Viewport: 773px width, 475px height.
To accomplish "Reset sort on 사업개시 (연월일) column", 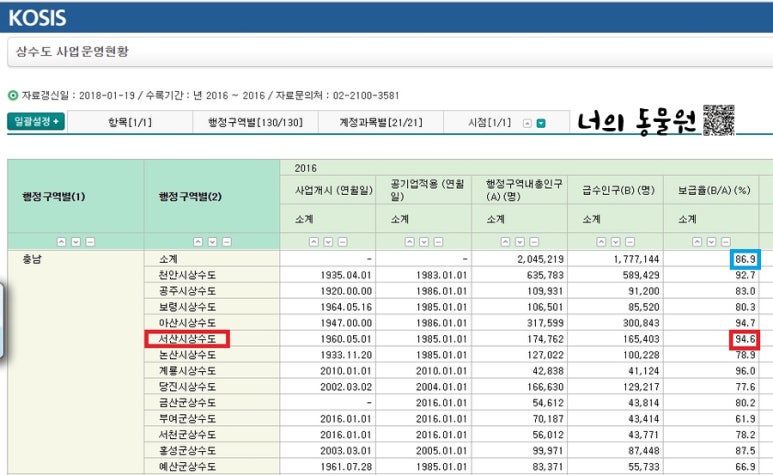I will pos(343,242).
